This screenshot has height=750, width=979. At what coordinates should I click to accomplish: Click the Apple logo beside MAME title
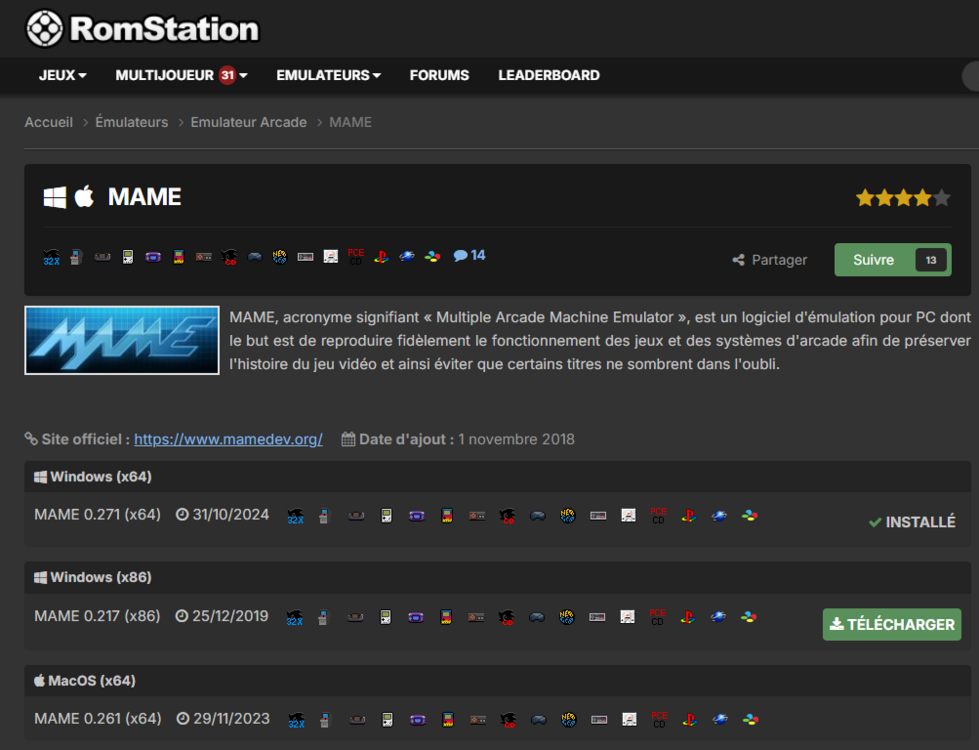84,196
